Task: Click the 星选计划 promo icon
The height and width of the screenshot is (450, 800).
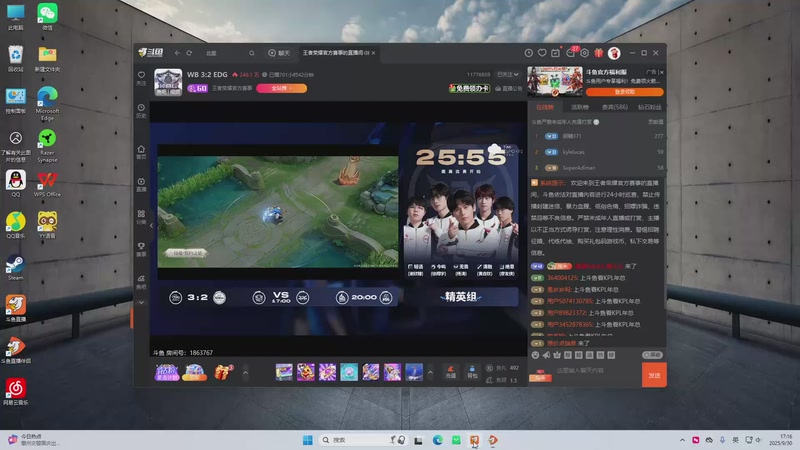Action: pos(167,372)
